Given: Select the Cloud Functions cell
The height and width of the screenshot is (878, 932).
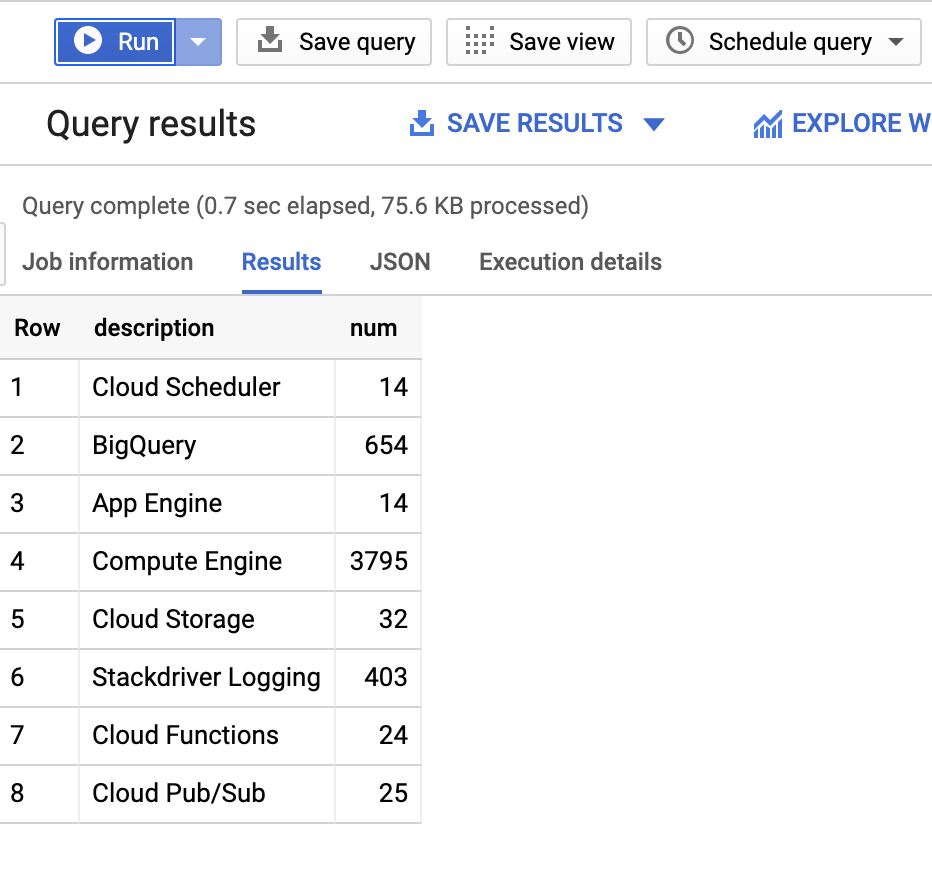Looking at the screenshot, I should 207,735.
